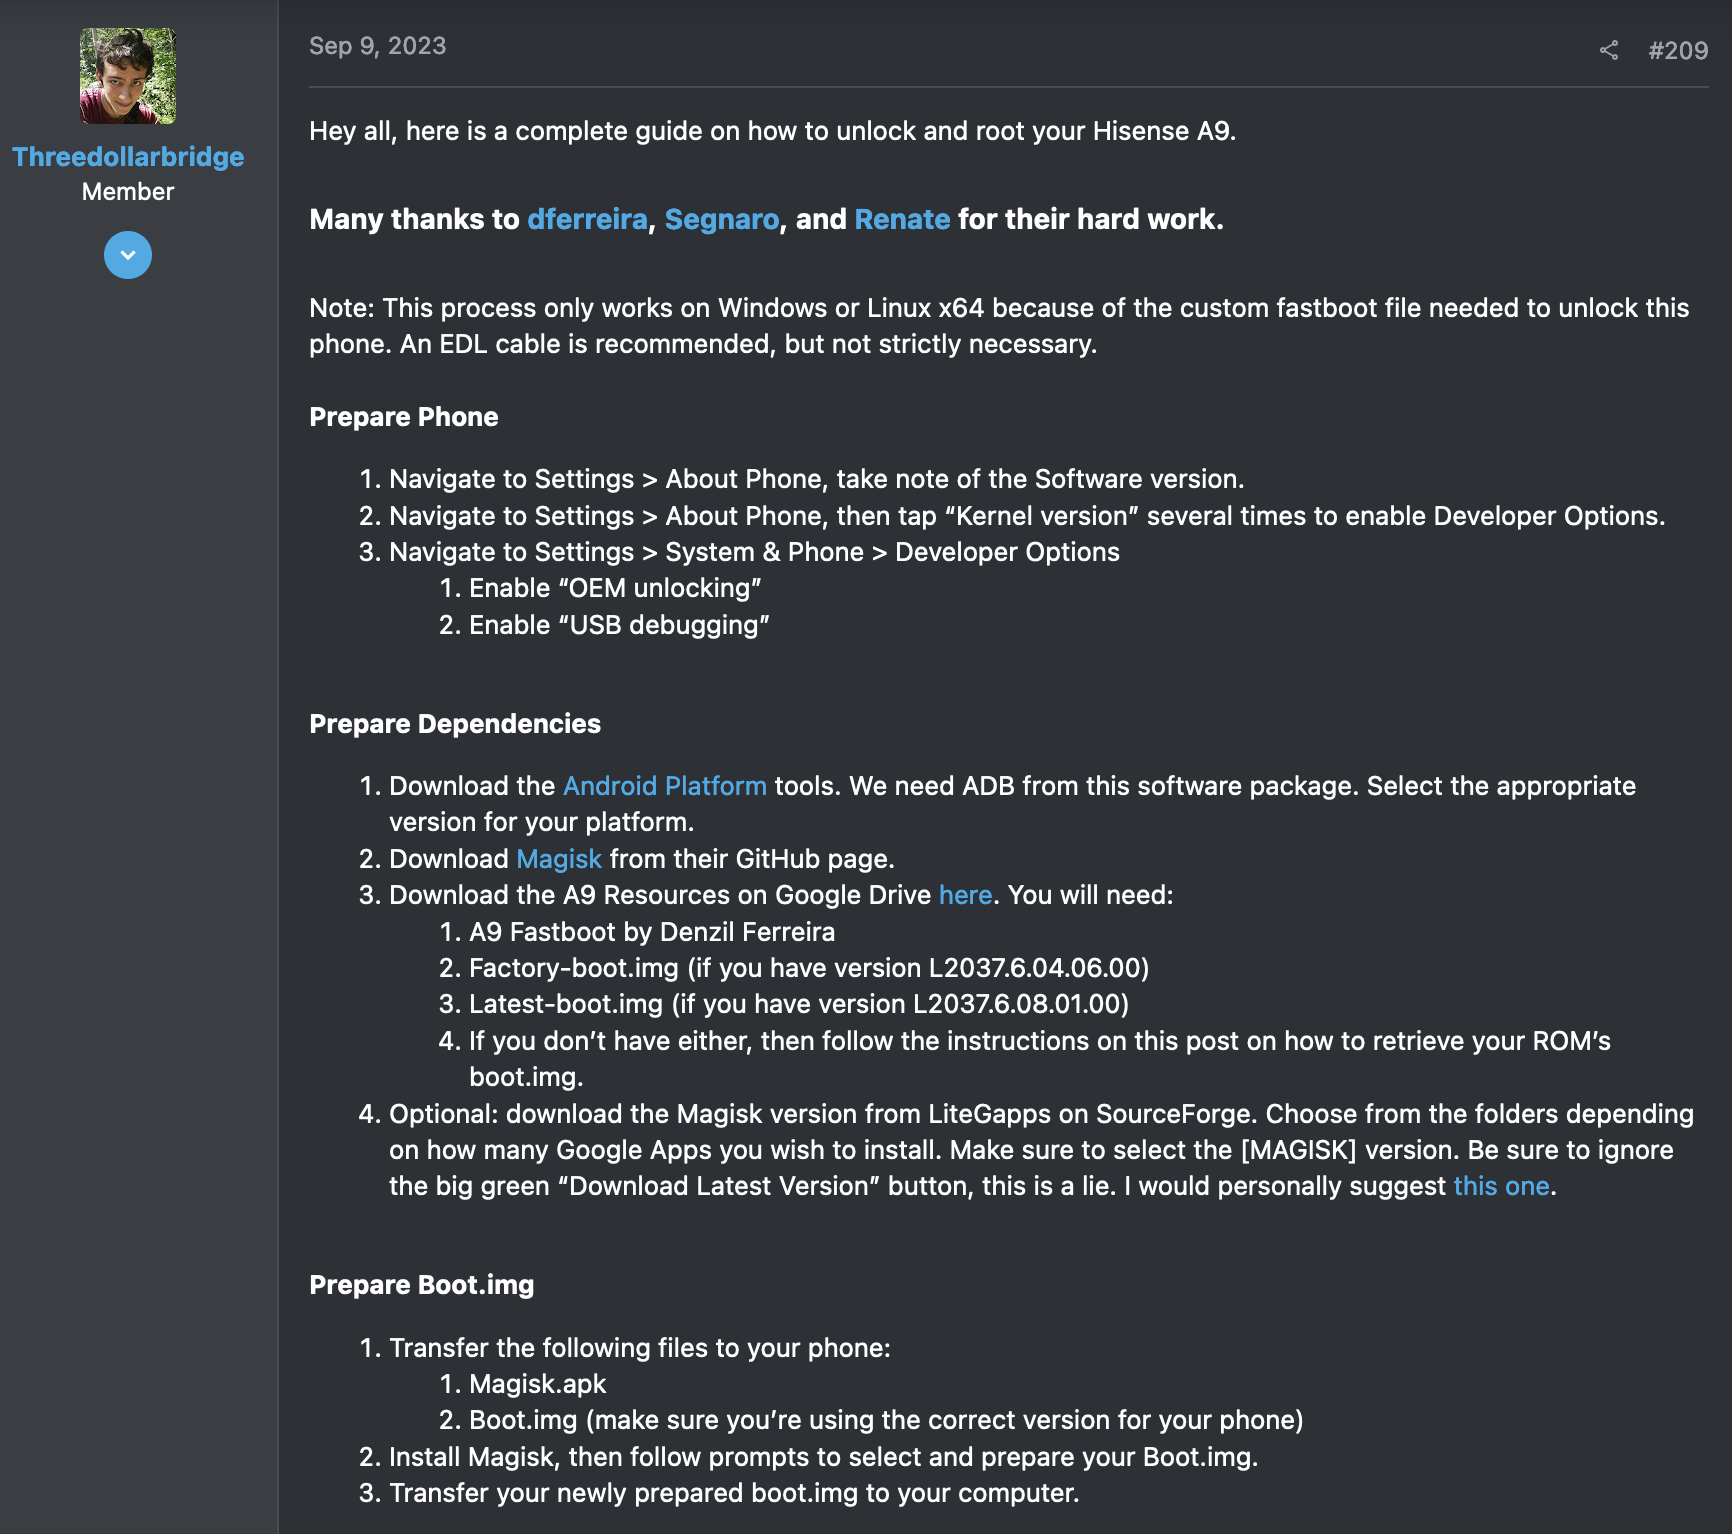Click the share icon for this post
This screenshot has width=1732, height=1534.
(1608, 50)
